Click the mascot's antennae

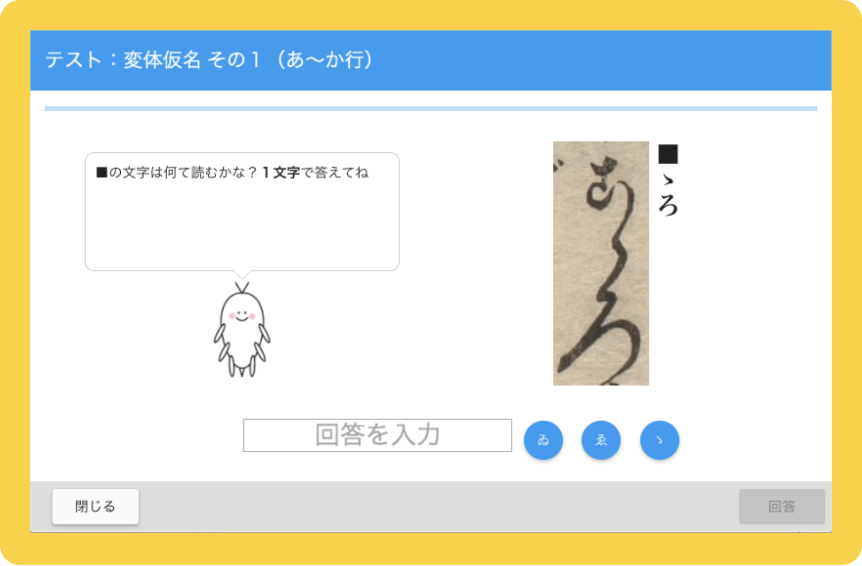242,288
